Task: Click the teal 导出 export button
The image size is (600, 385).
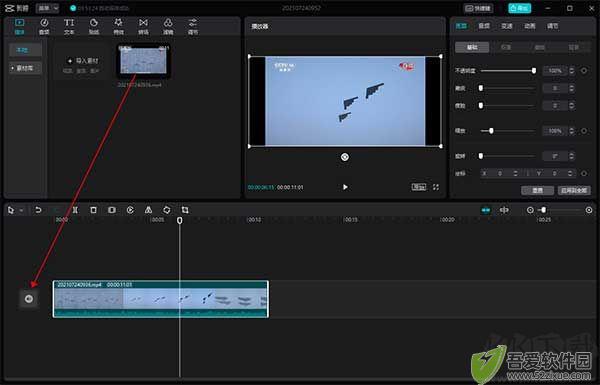Action: 519,8
